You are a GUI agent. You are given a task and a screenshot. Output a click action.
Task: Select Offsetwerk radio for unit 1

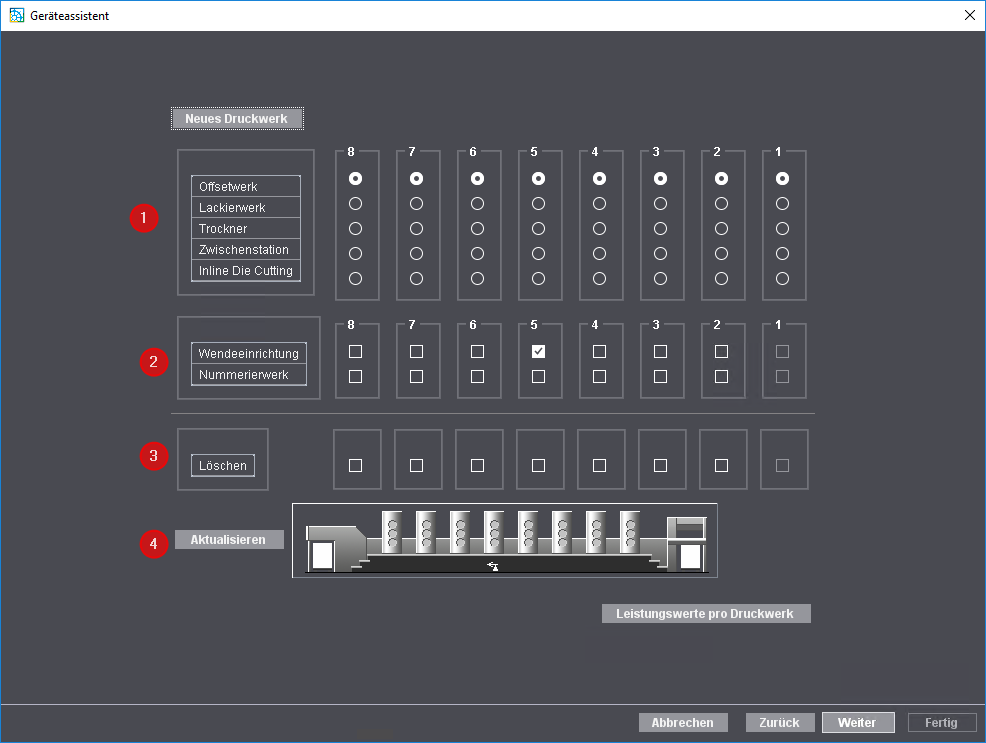pyautogui.click(x=782, y=179)
